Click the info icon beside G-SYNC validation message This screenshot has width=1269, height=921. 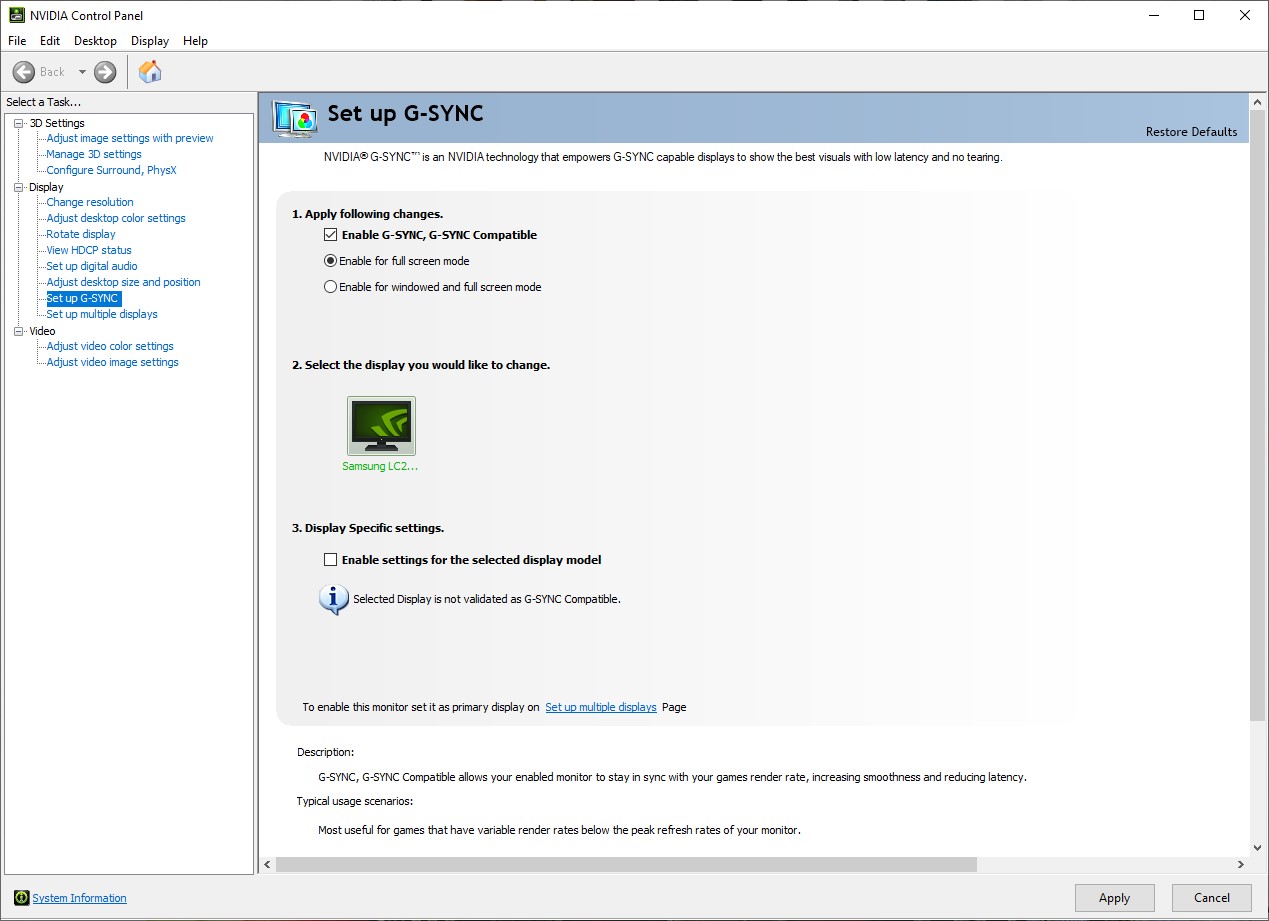click(x=333, y=599)
